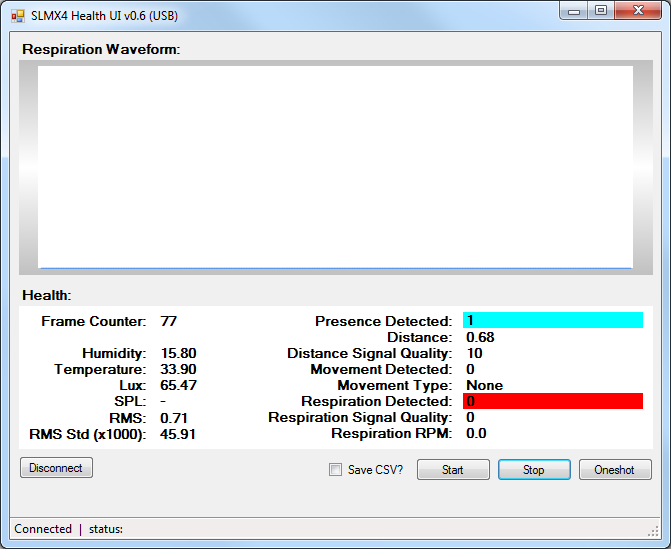
Task: Click the window resize grip in status bar
Action: (653, 531)
